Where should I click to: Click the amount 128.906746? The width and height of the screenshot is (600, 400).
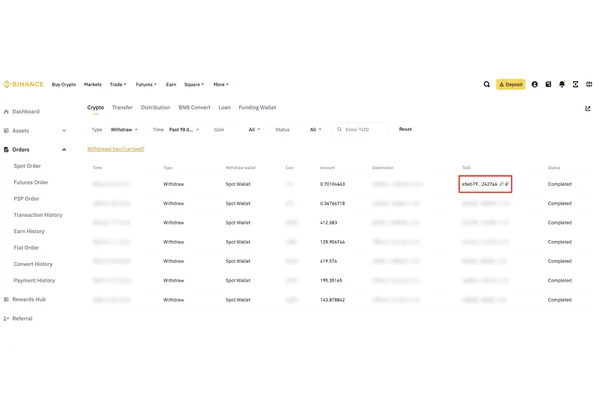coord(332,242)
